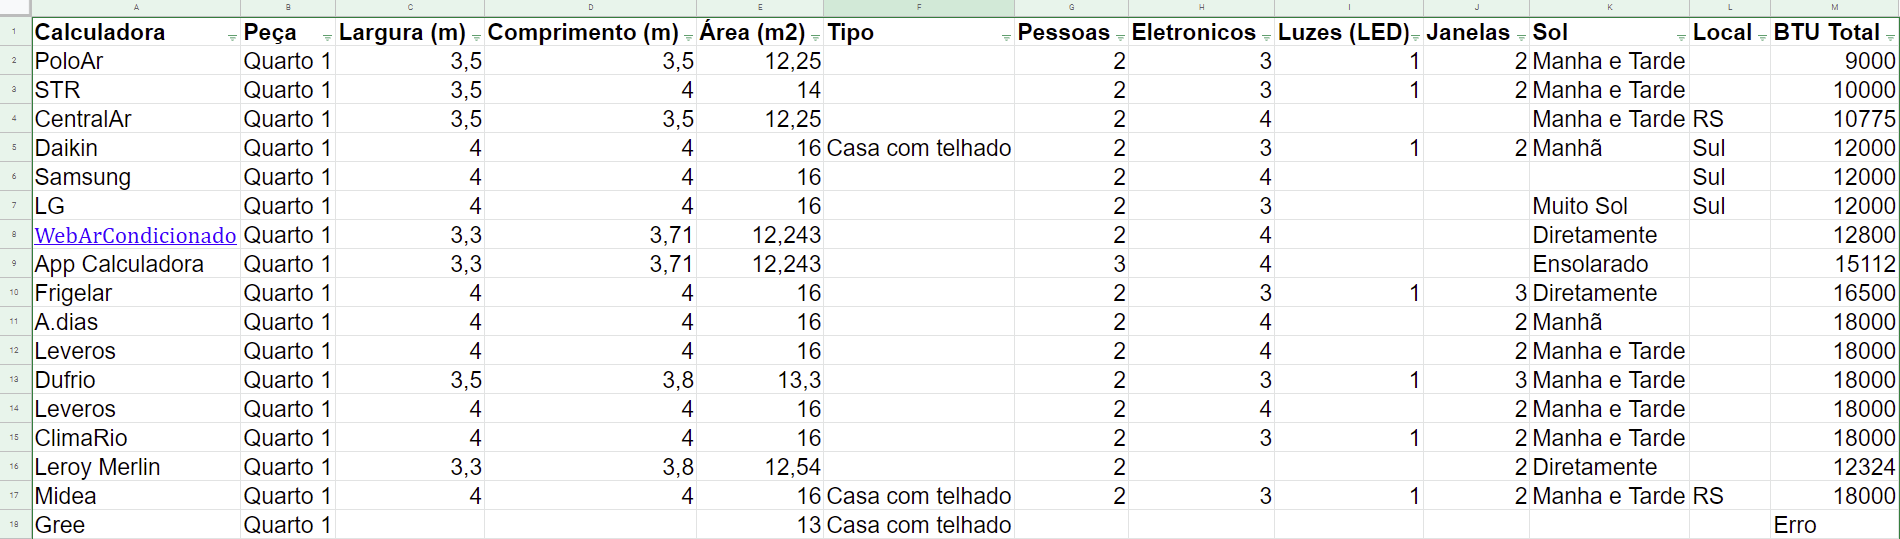This screenshot has height=539, width=1900.
Task: Open filter dropdown for Eletronicos column
Action: tap(1266, 37)
